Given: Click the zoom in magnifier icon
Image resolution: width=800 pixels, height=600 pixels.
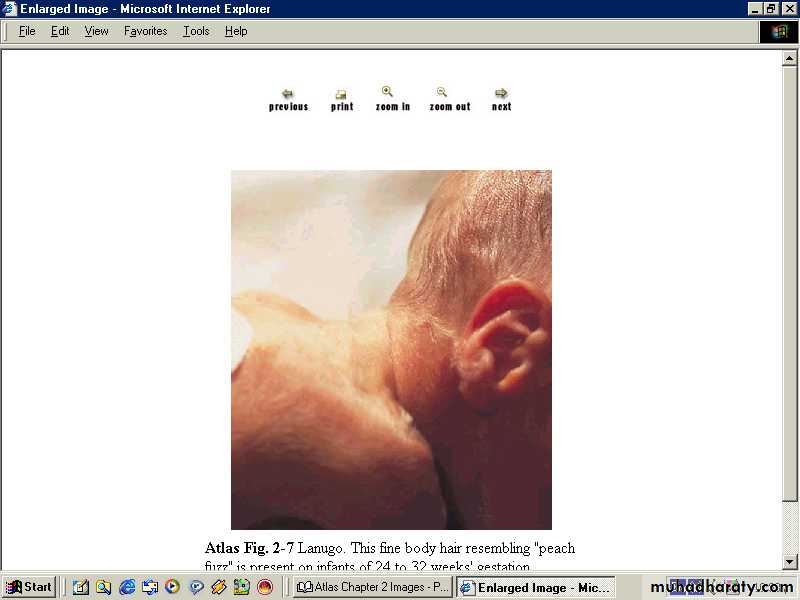Looking at the screenshot, I should pos(388,92).
